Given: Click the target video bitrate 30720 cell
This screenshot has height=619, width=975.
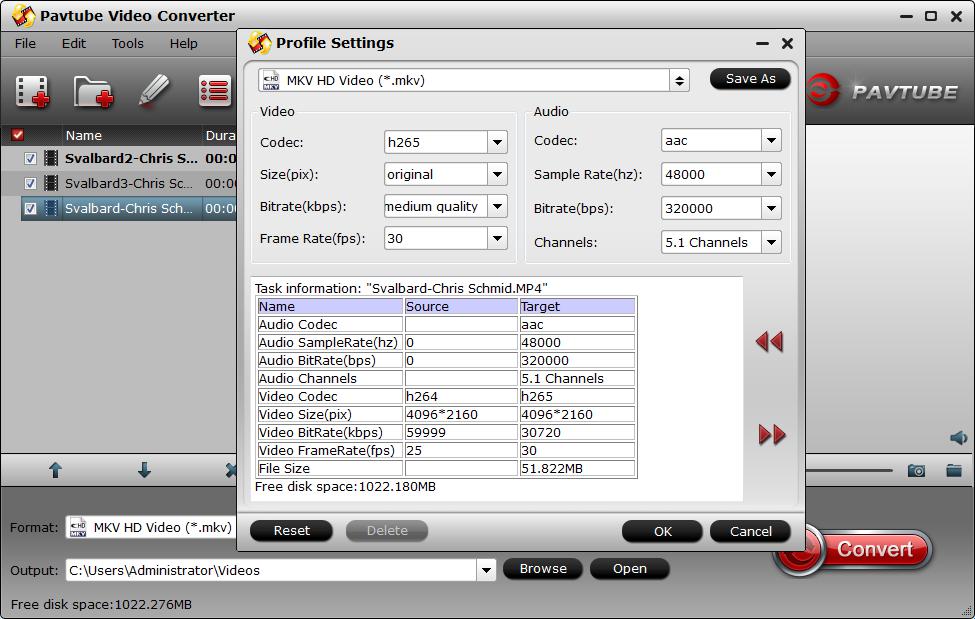Looking at the screenshot, I should point(577,432).
